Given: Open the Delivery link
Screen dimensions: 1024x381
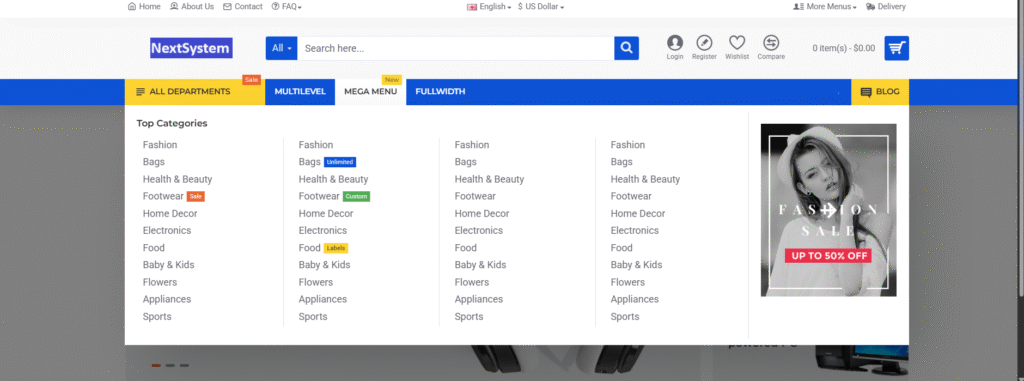Looking at the screenshot, I should coord(886,7).
